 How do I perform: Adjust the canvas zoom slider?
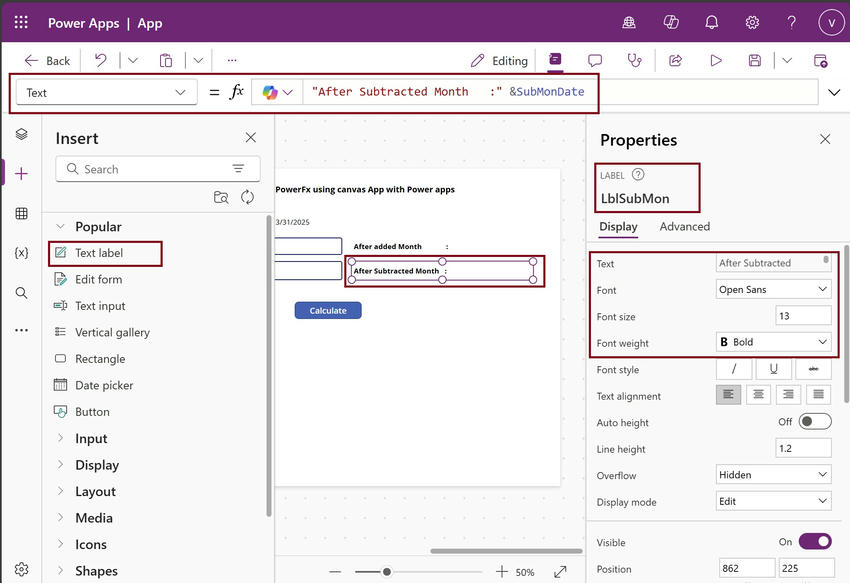tap(387, 572)
